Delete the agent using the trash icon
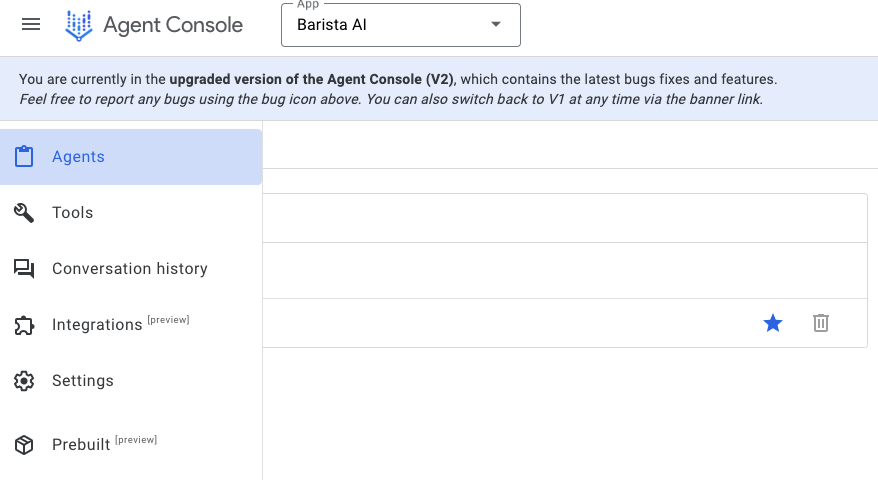The image size is (878, 480). (x=821, y=323)
